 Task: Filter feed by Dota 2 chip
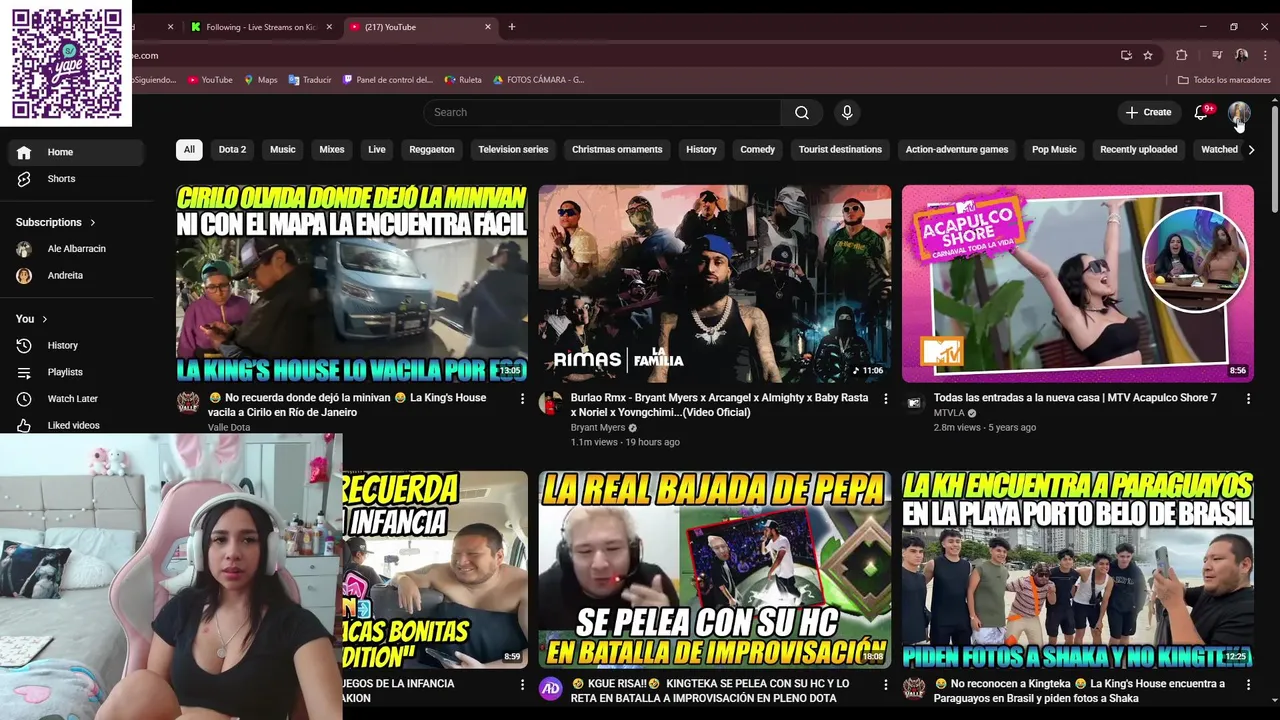tap(232, 150)
